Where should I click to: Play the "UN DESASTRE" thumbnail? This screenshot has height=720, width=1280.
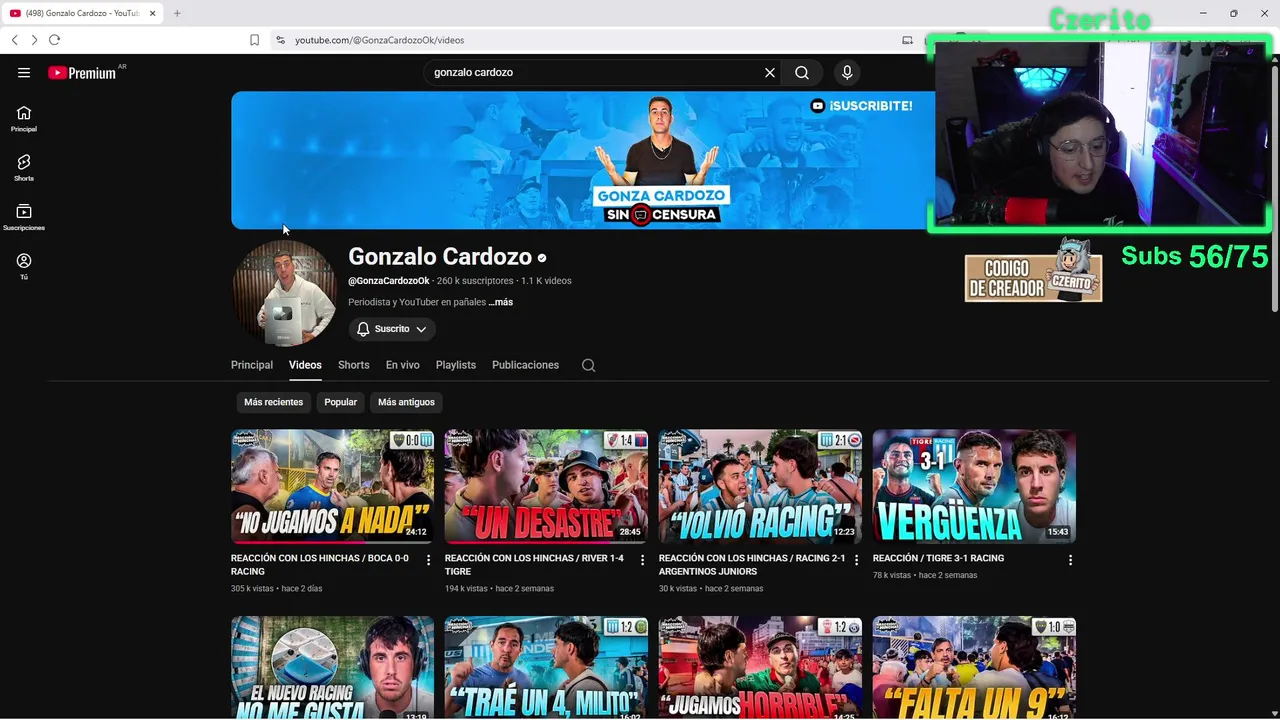[x=547, y=487]
